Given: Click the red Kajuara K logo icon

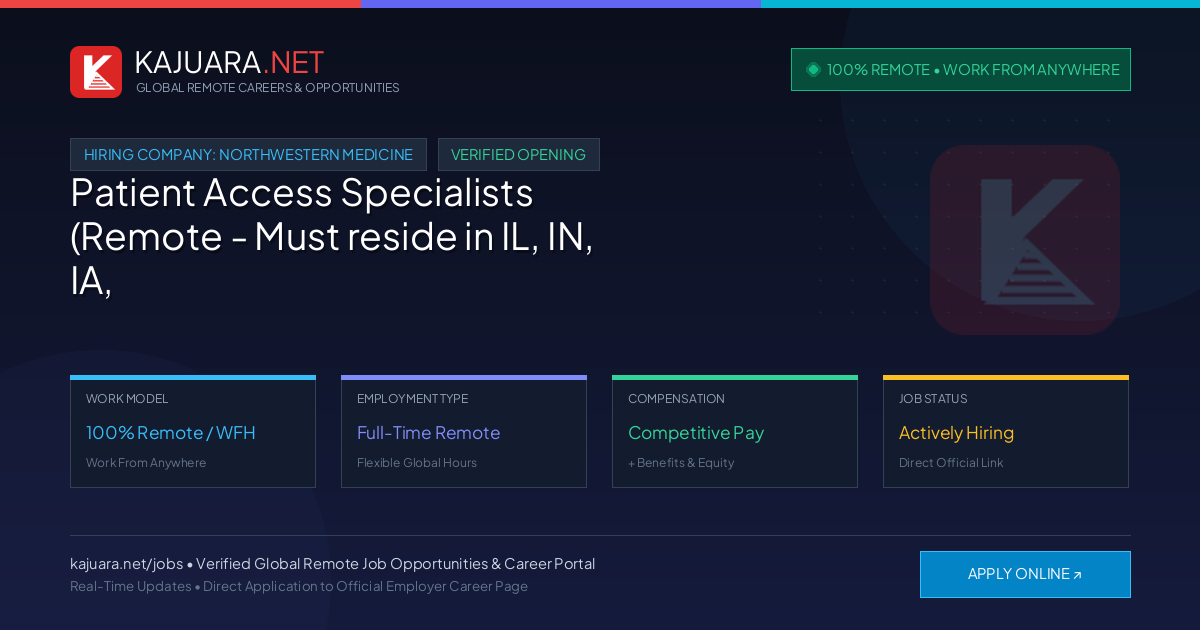Looking at the screenshot, I should click(96, 72).
